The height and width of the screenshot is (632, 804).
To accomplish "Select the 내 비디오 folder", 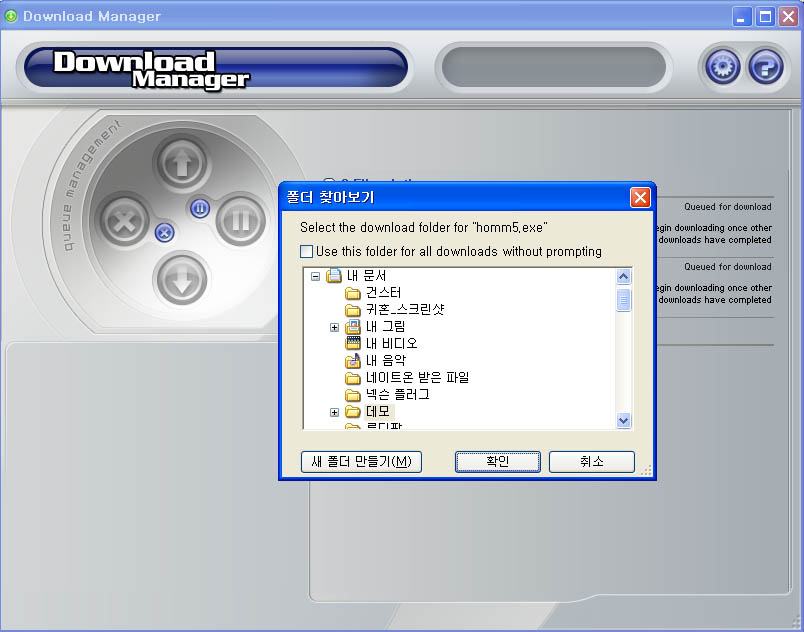I will point(391,344).
